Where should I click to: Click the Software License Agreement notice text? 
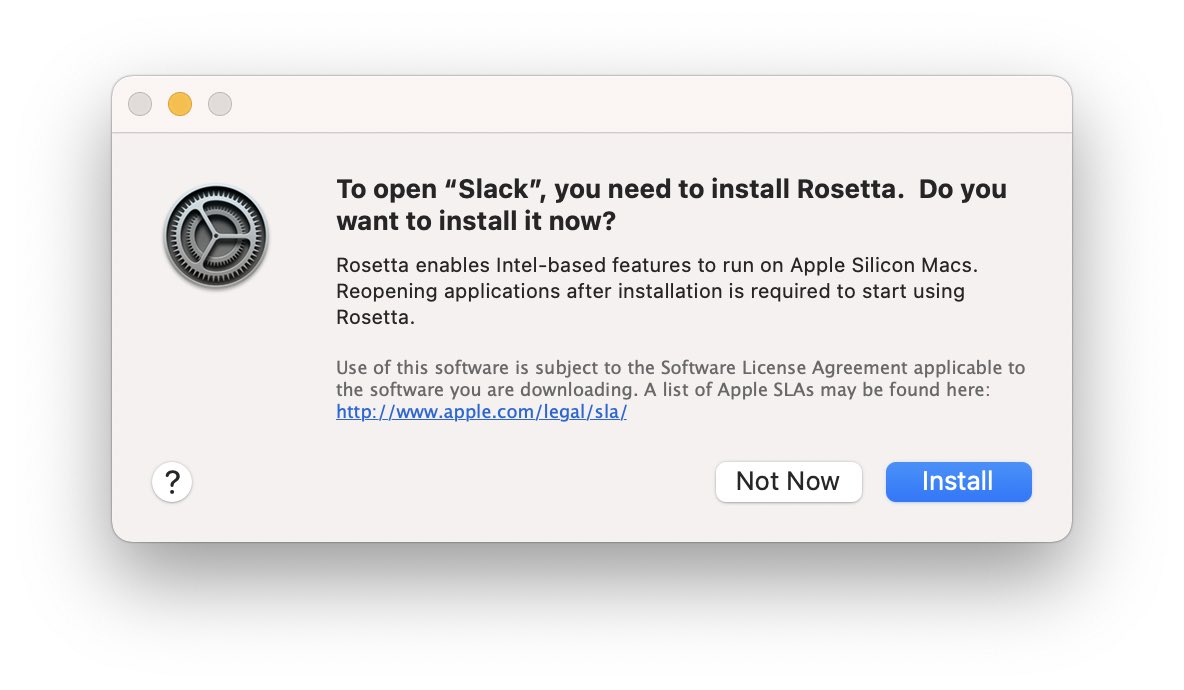680,378
